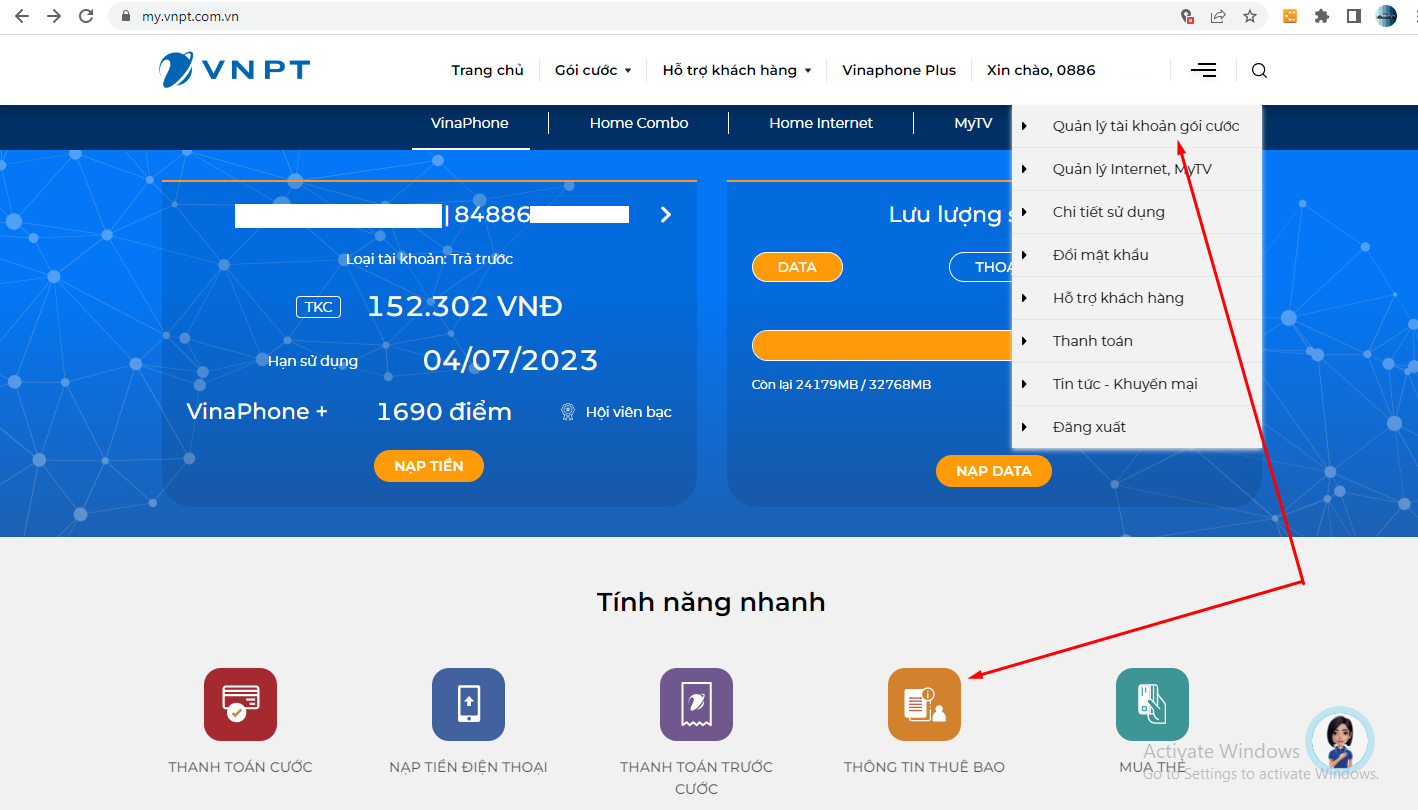Open the virtual assistant chat avatar
Image resolution: width=1418 pixels, height=810 pixels.
[x=1340, y=741]
